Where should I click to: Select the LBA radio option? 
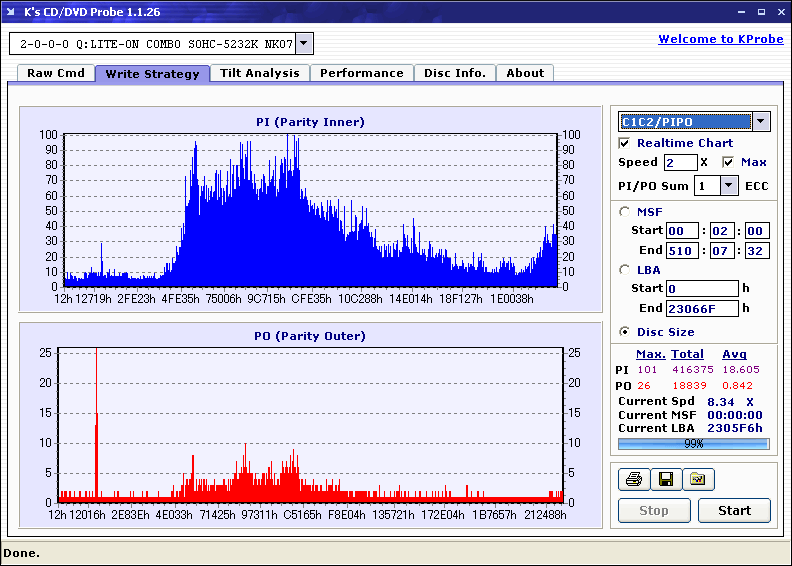coord(625,269)
